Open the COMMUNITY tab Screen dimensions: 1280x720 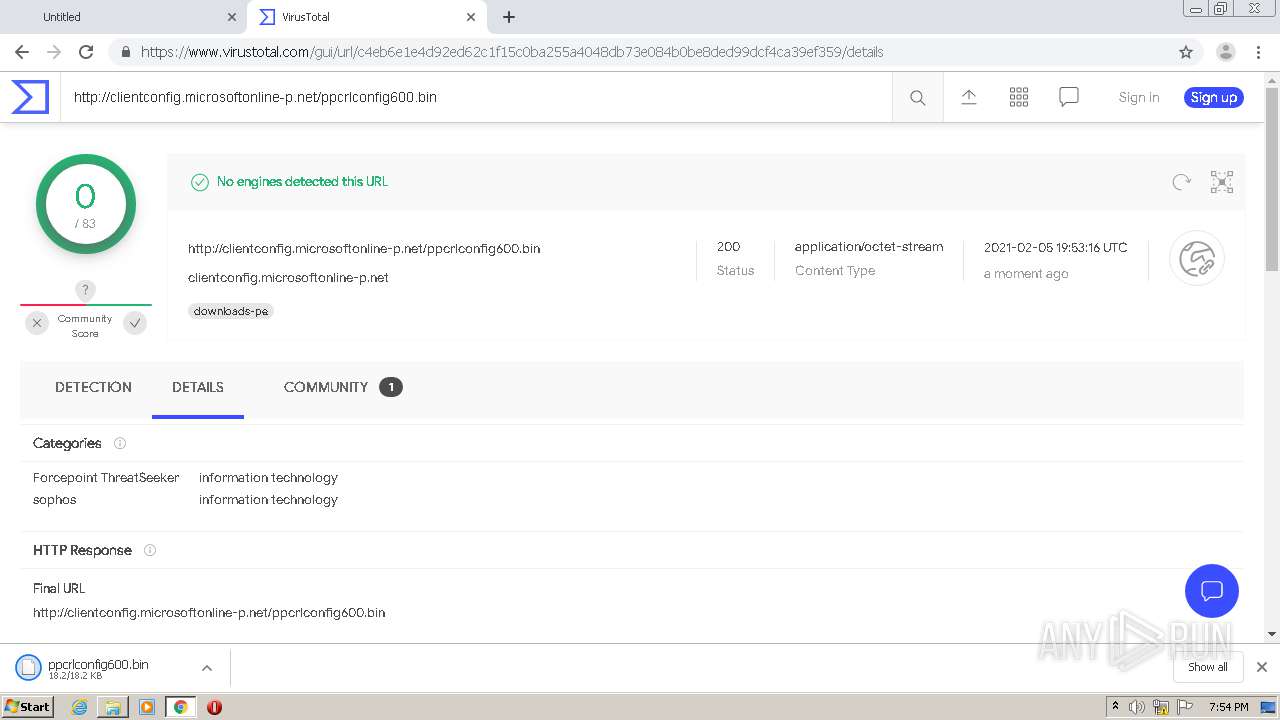343,387
